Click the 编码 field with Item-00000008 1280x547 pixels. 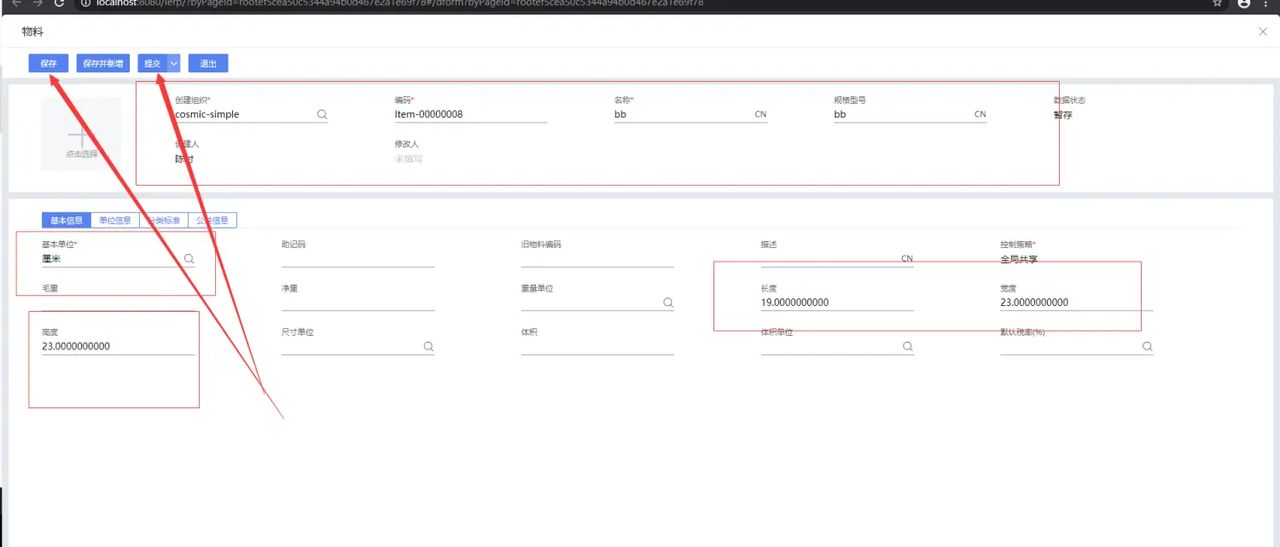(x=471, y=114)
